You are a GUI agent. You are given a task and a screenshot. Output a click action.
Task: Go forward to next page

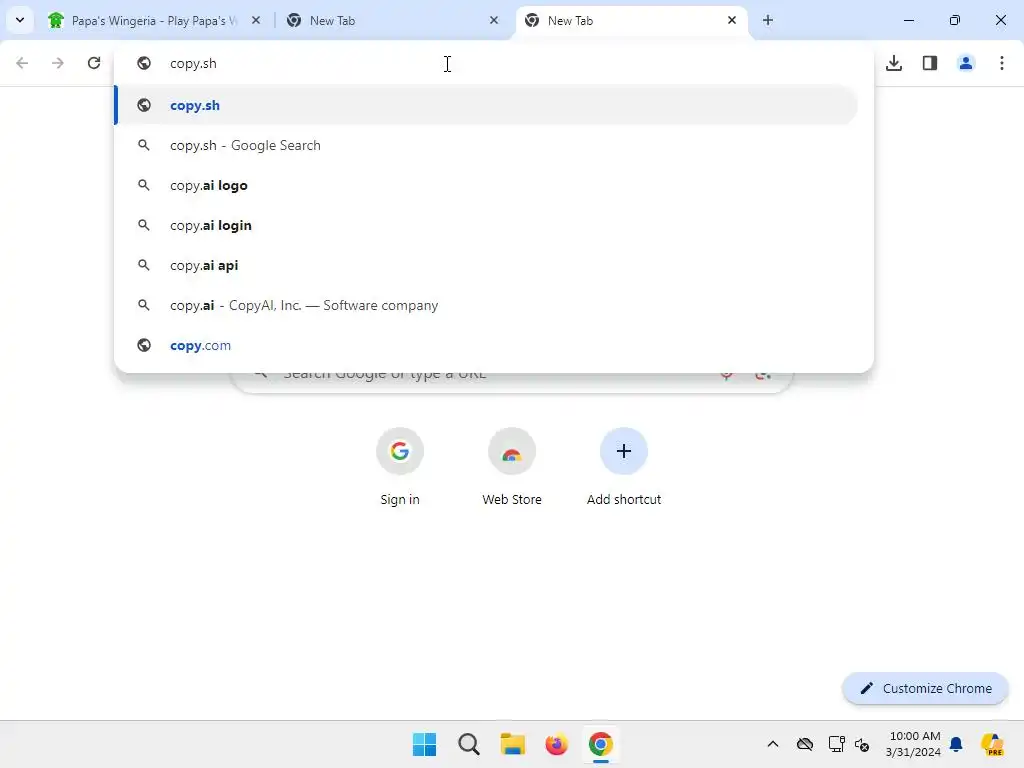click(x=58, y=63)
